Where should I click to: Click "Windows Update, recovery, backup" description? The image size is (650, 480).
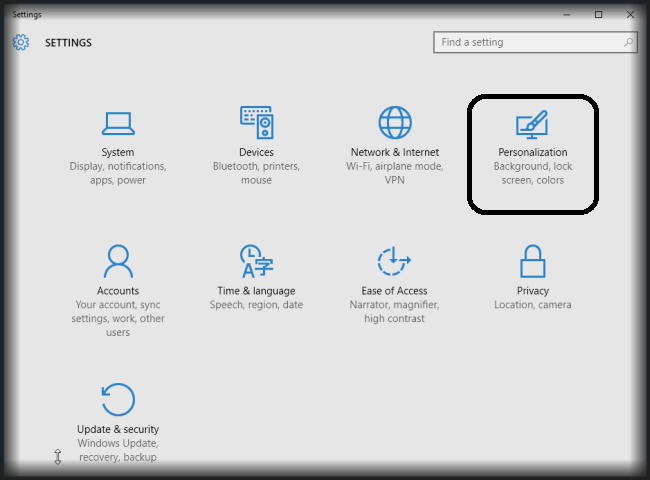coord(118,450)
